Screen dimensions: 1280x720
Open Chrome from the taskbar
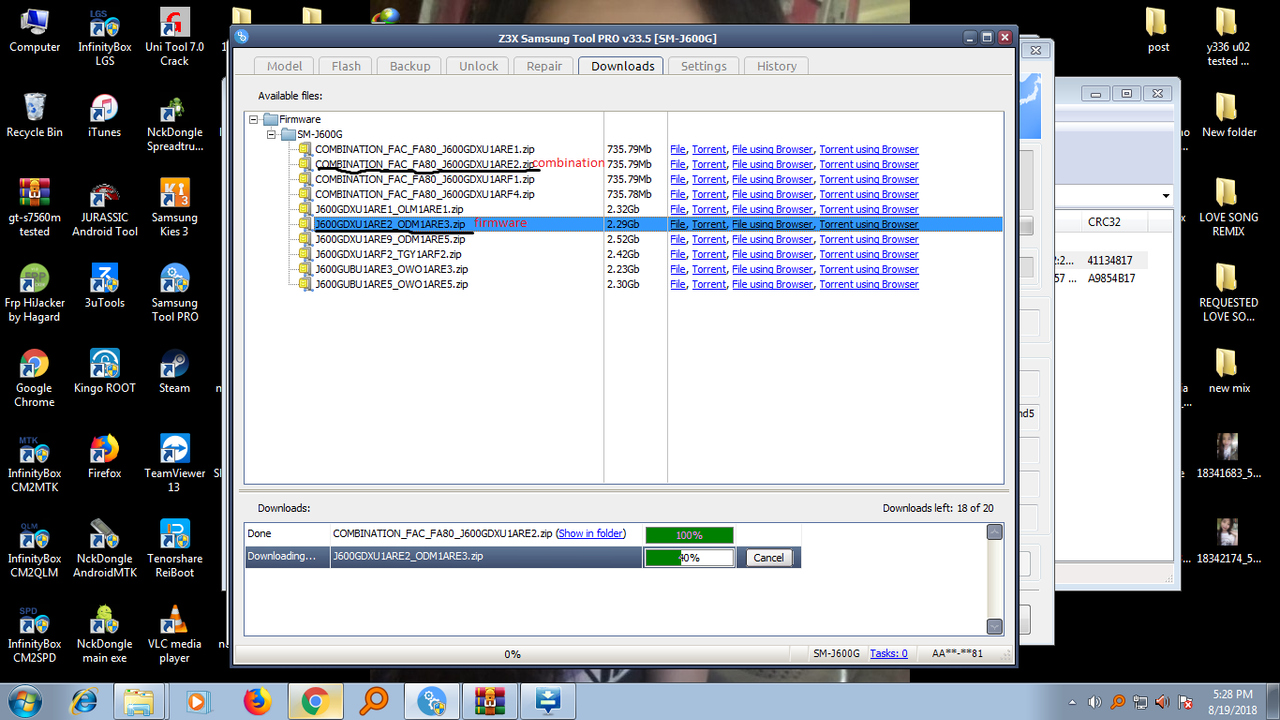(x=315, y=701)
